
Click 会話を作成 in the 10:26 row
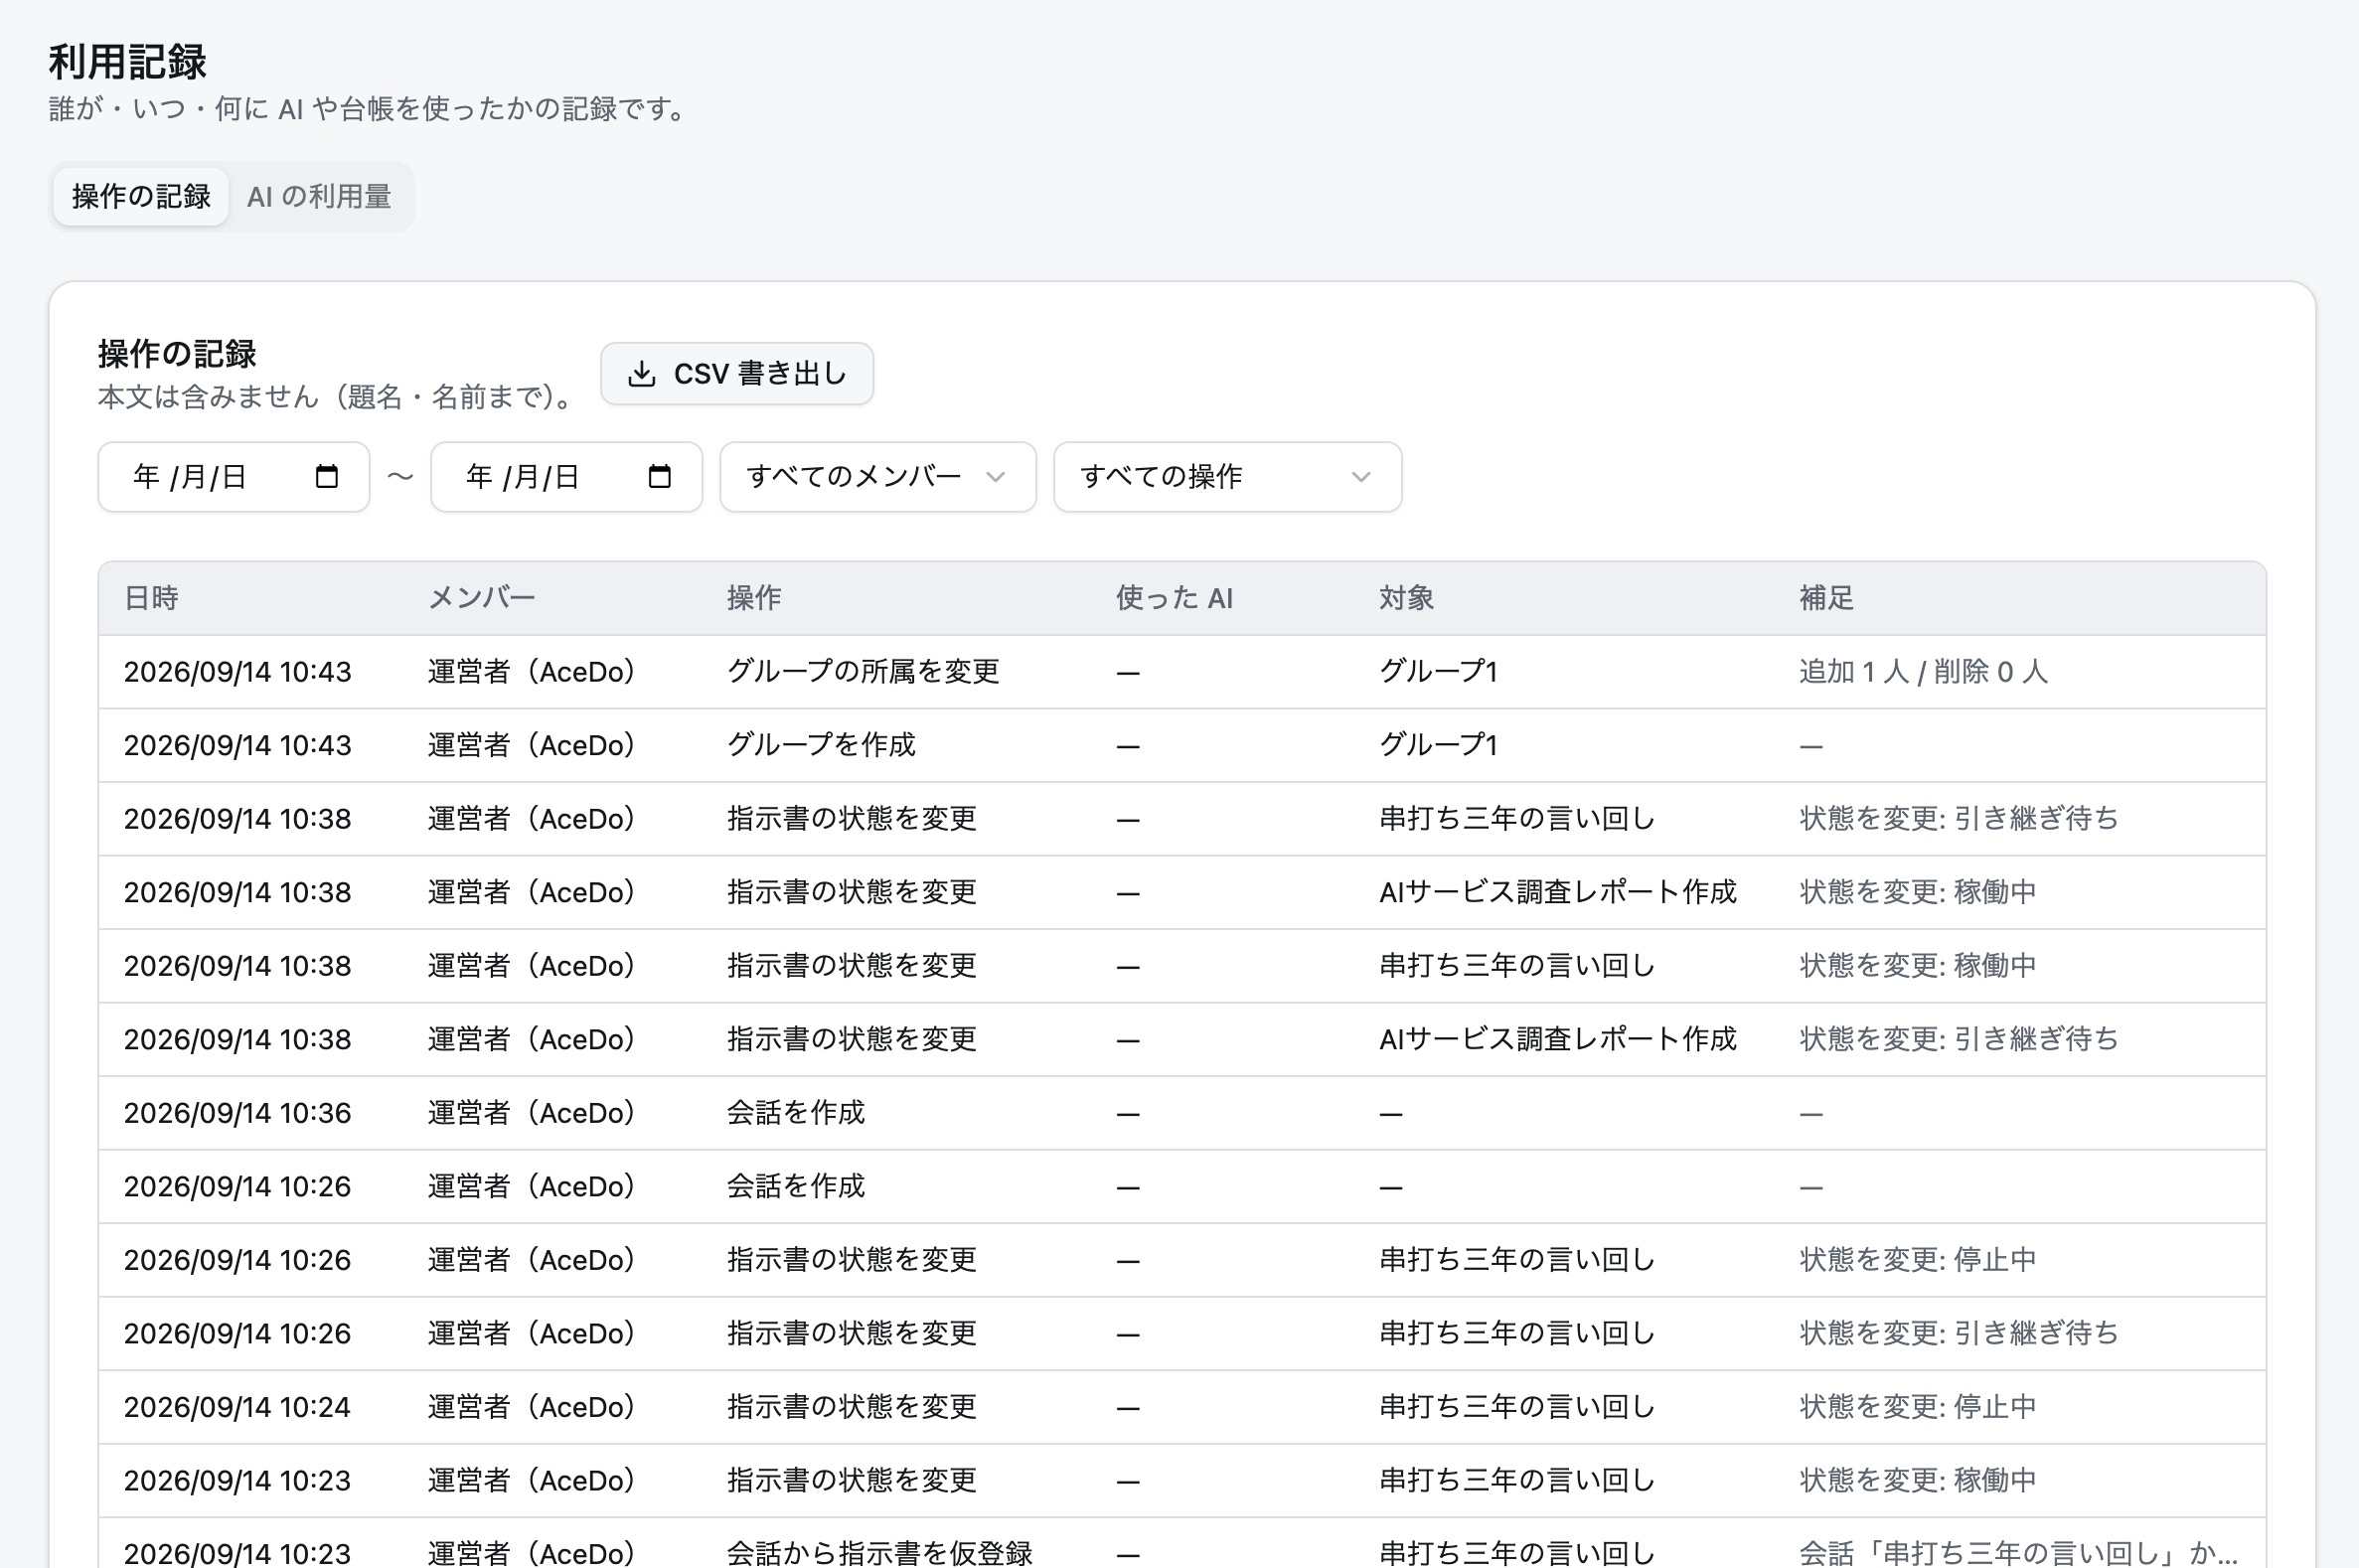point(796,1186)
